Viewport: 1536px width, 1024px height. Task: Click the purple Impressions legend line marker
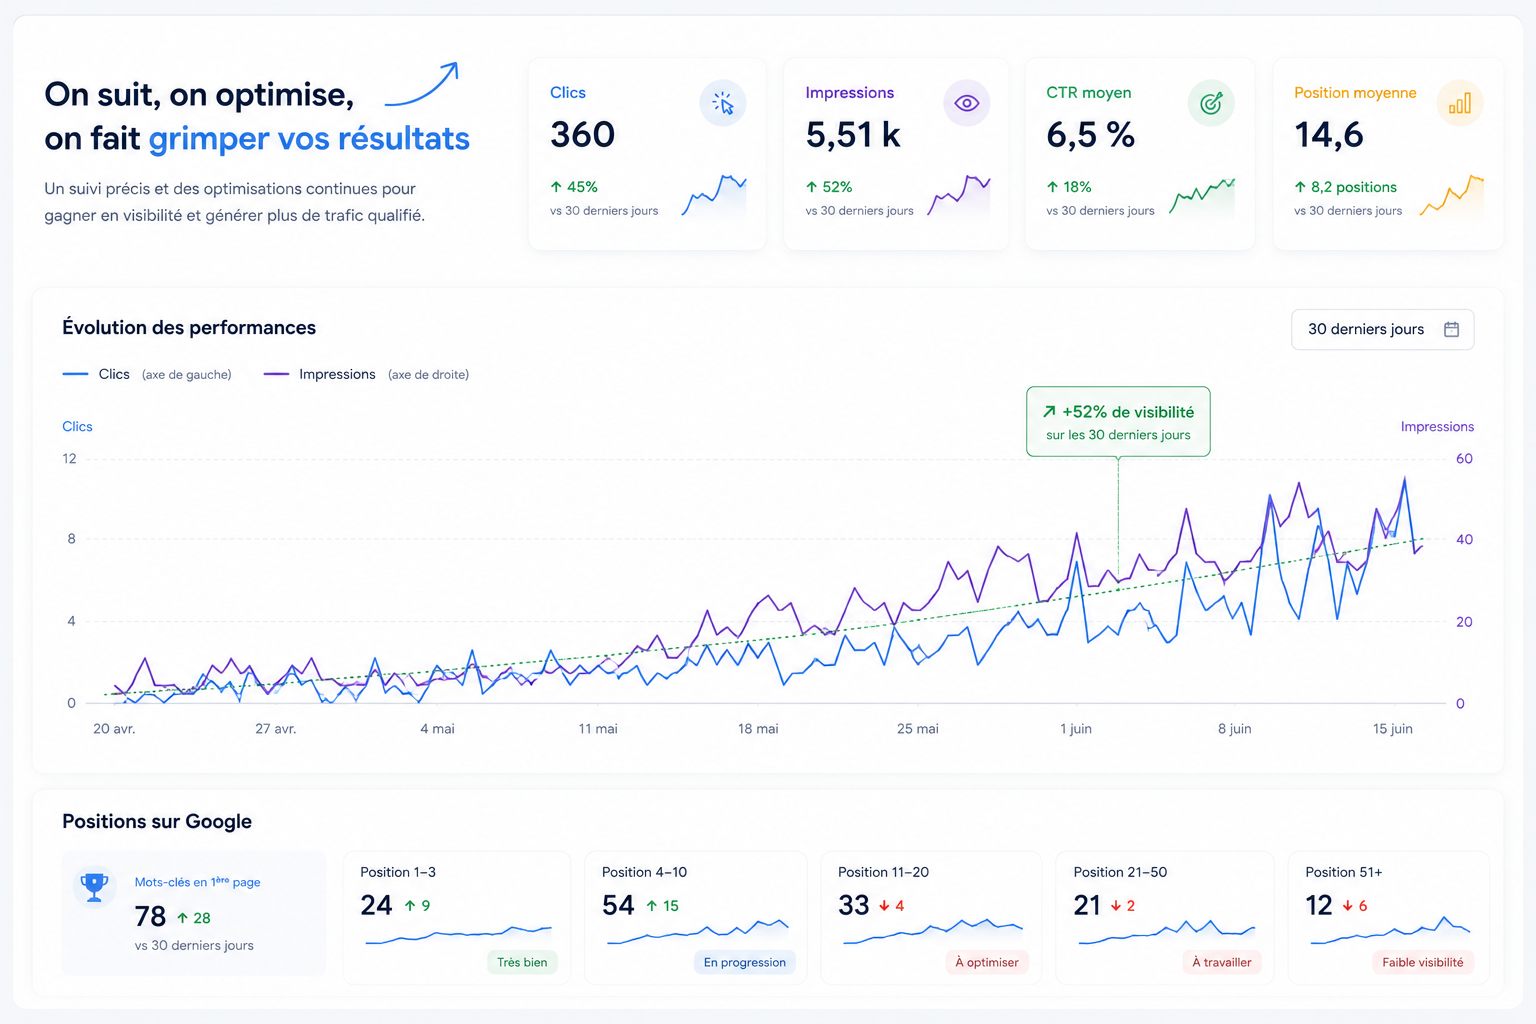276,374
